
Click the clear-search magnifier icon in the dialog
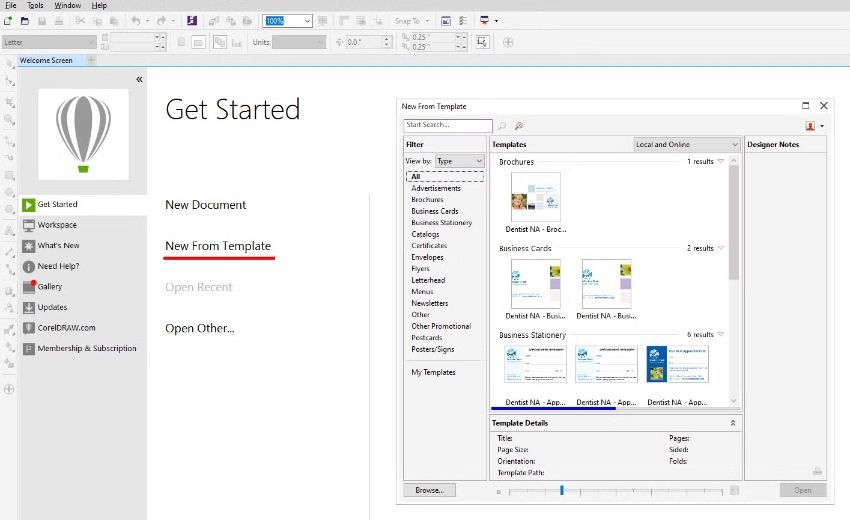tap(519, 126)
